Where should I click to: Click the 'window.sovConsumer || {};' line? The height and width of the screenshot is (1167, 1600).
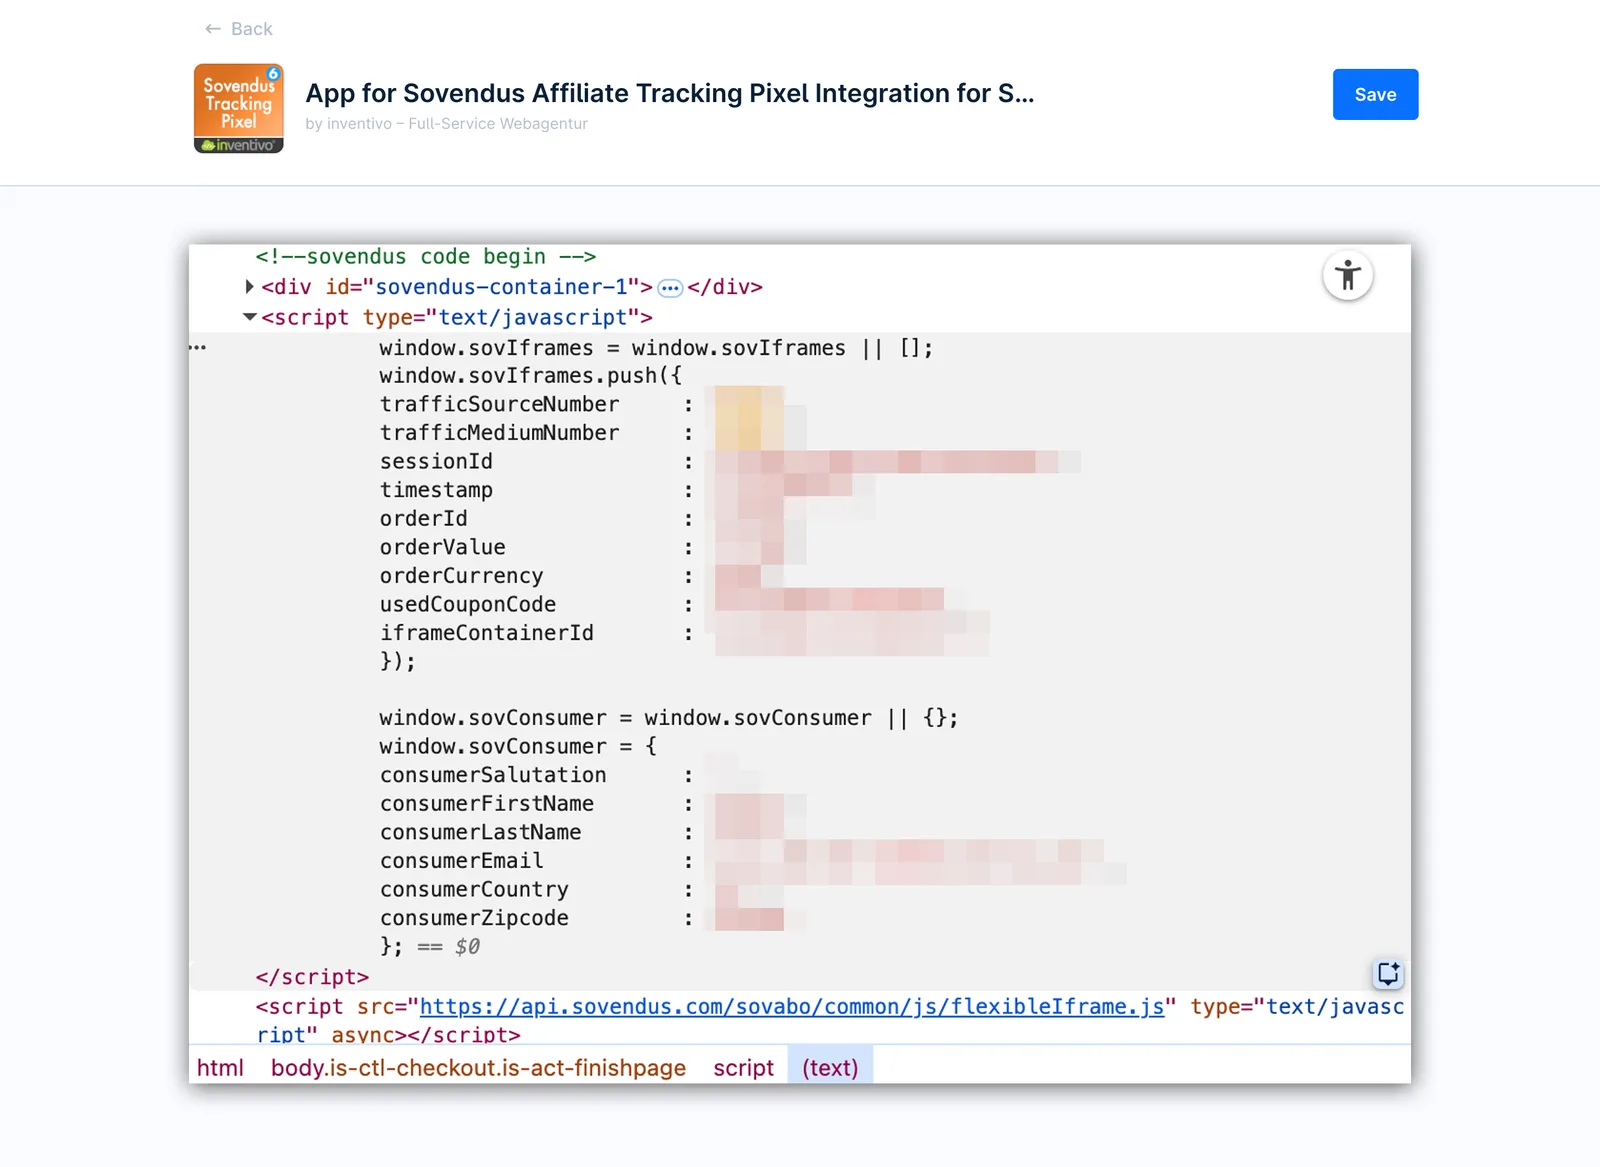click(668, 718)
